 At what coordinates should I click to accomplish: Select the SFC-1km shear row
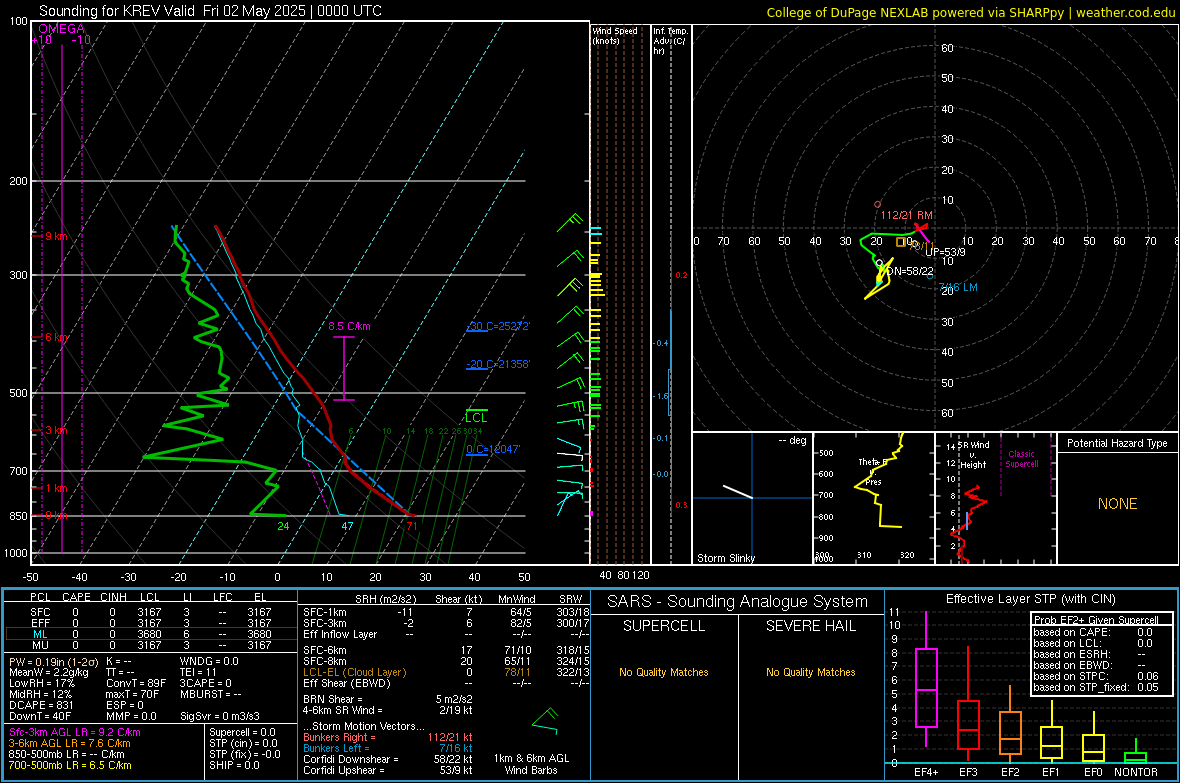(446, 612)
